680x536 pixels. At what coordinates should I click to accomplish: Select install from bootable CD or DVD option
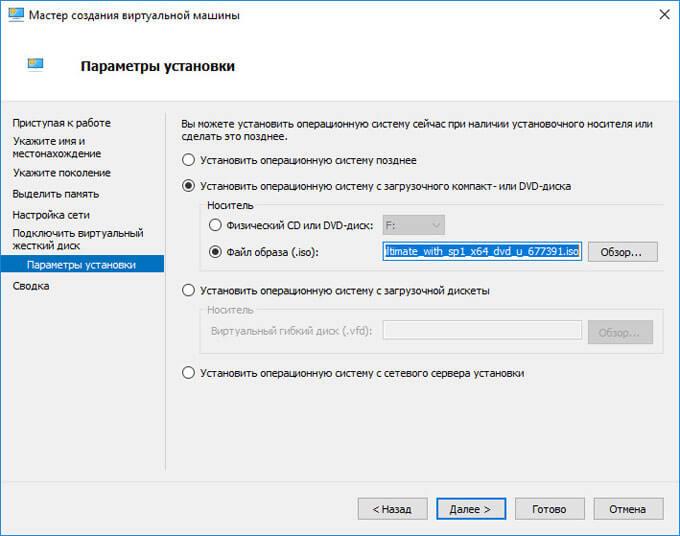187,185
